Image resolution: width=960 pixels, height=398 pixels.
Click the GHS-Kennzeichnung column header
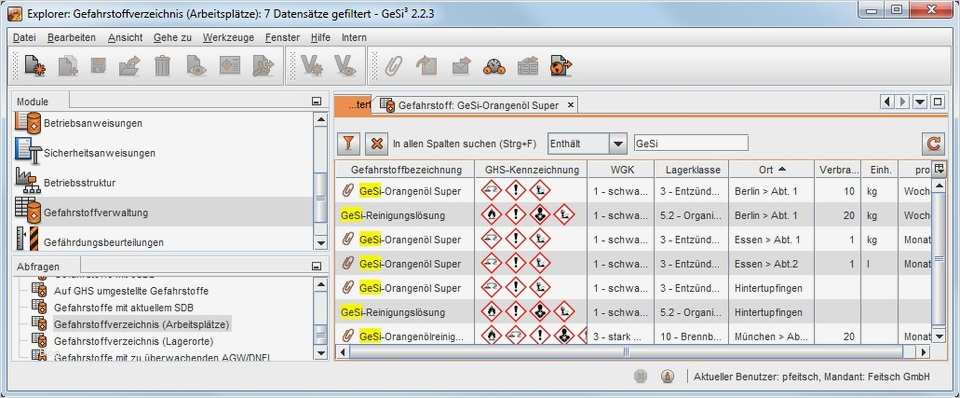(x=531, y=170)
